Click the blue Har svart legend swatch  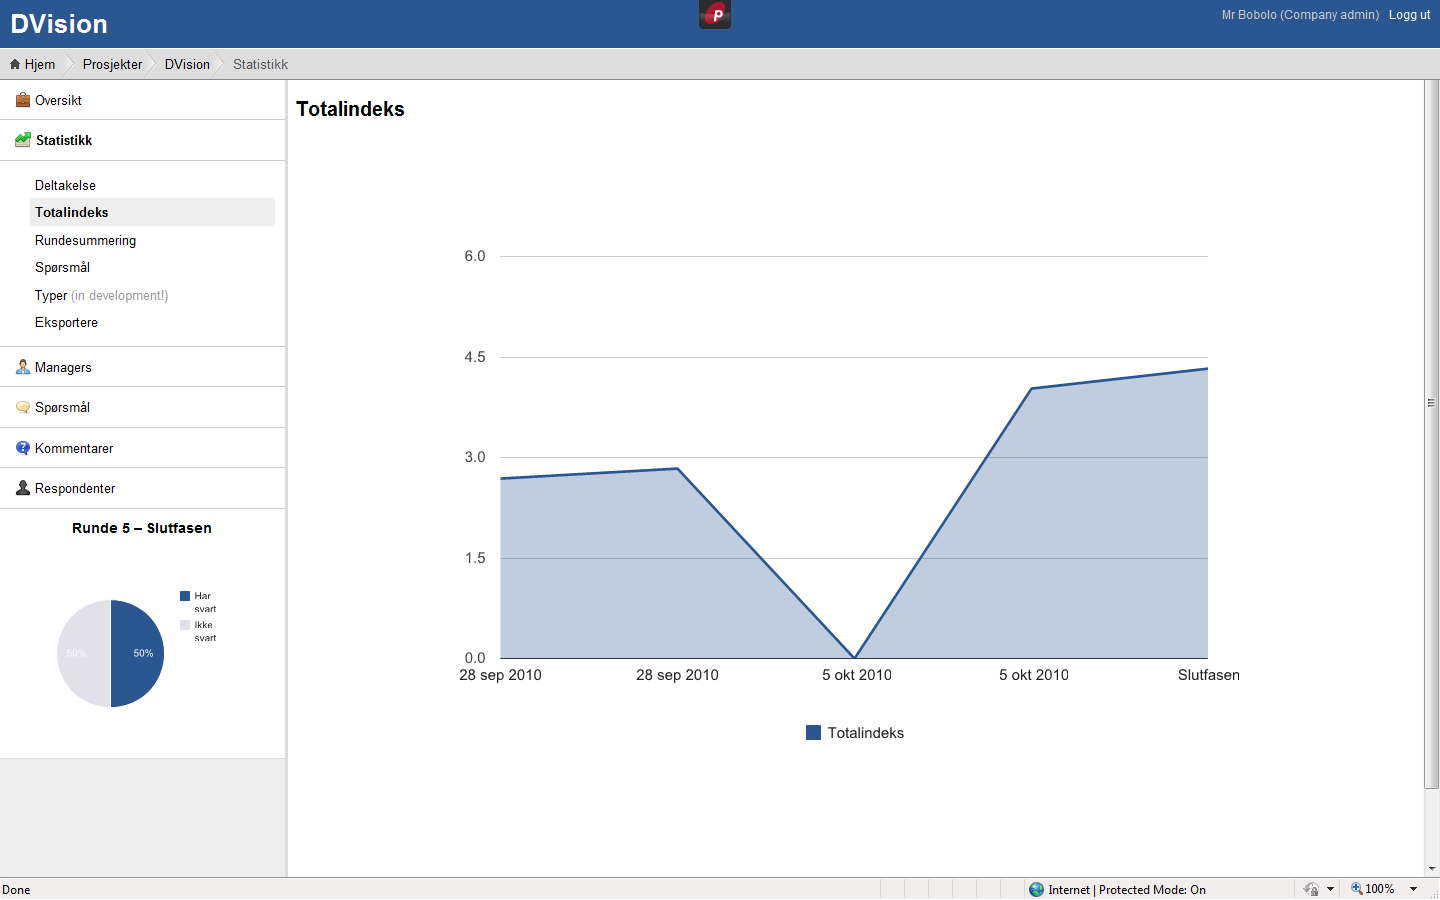[x=185, y=596]
